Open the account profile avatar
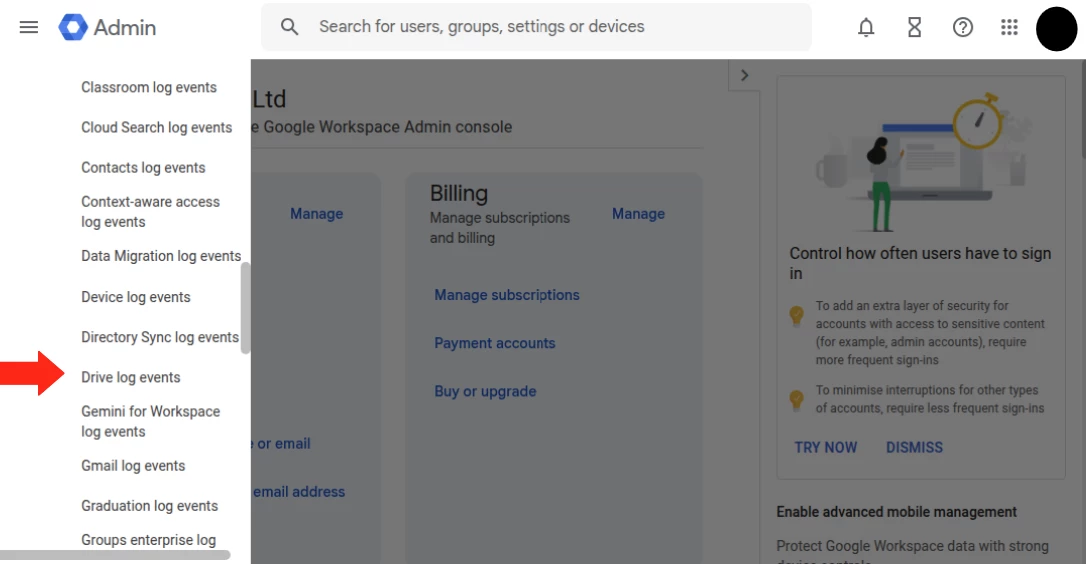The width and height of the screenshot is (1086, 564). click(x=1056, y=28)
